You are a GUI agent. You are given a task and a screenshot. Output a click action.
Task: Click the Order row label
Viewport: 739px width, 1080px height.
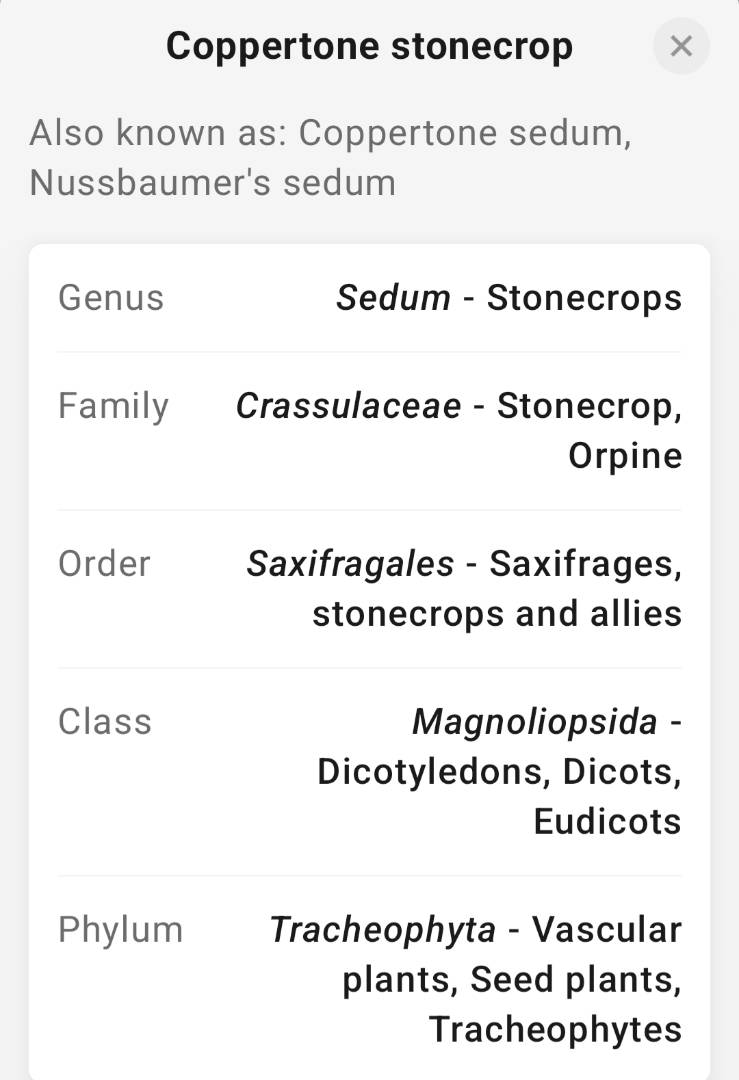tap(104, 564)
